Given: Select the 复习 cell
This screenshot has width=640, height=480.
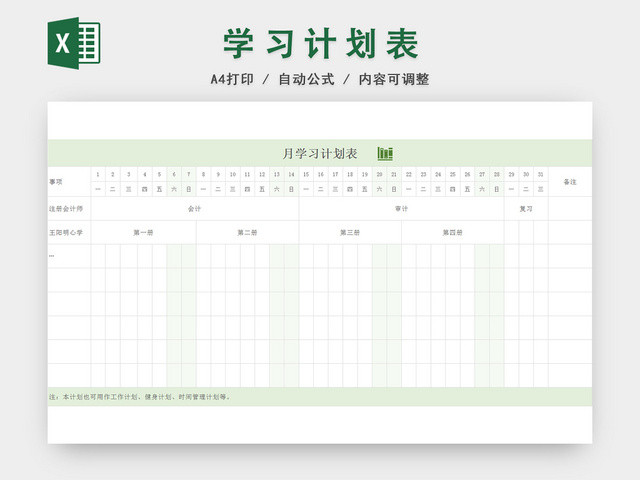Looking at the screenshot, I should (526, 209).
